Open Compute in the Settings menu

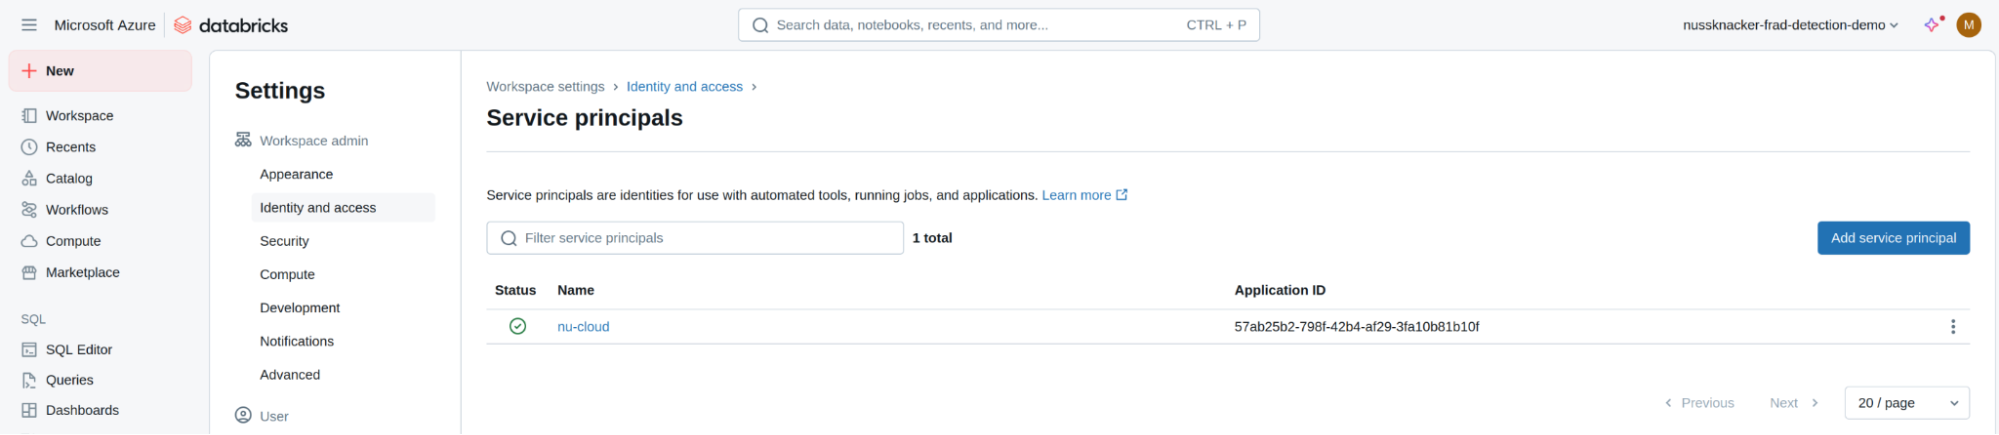(287, 274)
